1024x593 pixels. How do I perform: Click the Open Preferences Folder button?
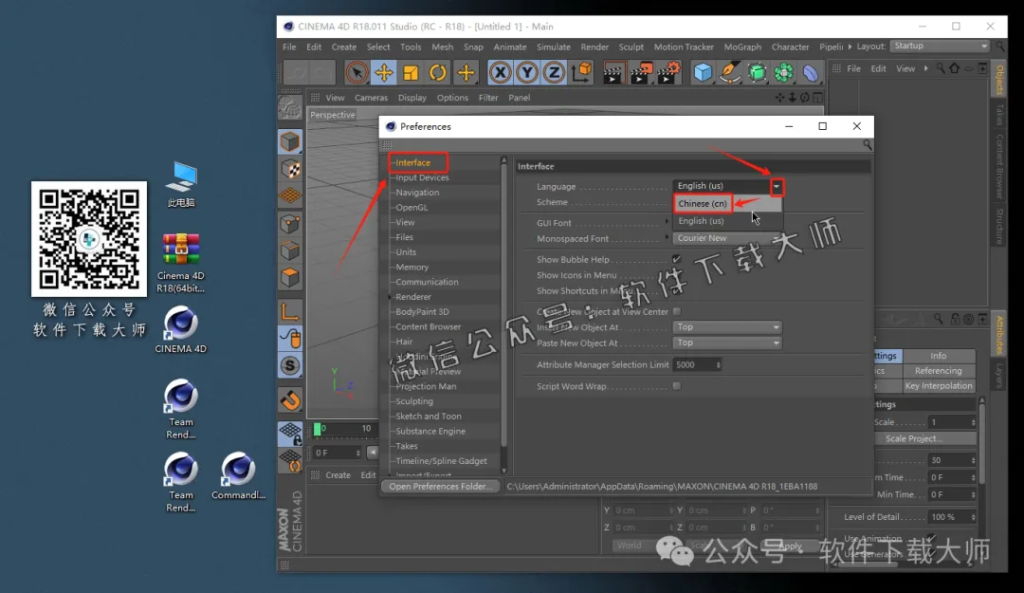[x=440, y=486]
